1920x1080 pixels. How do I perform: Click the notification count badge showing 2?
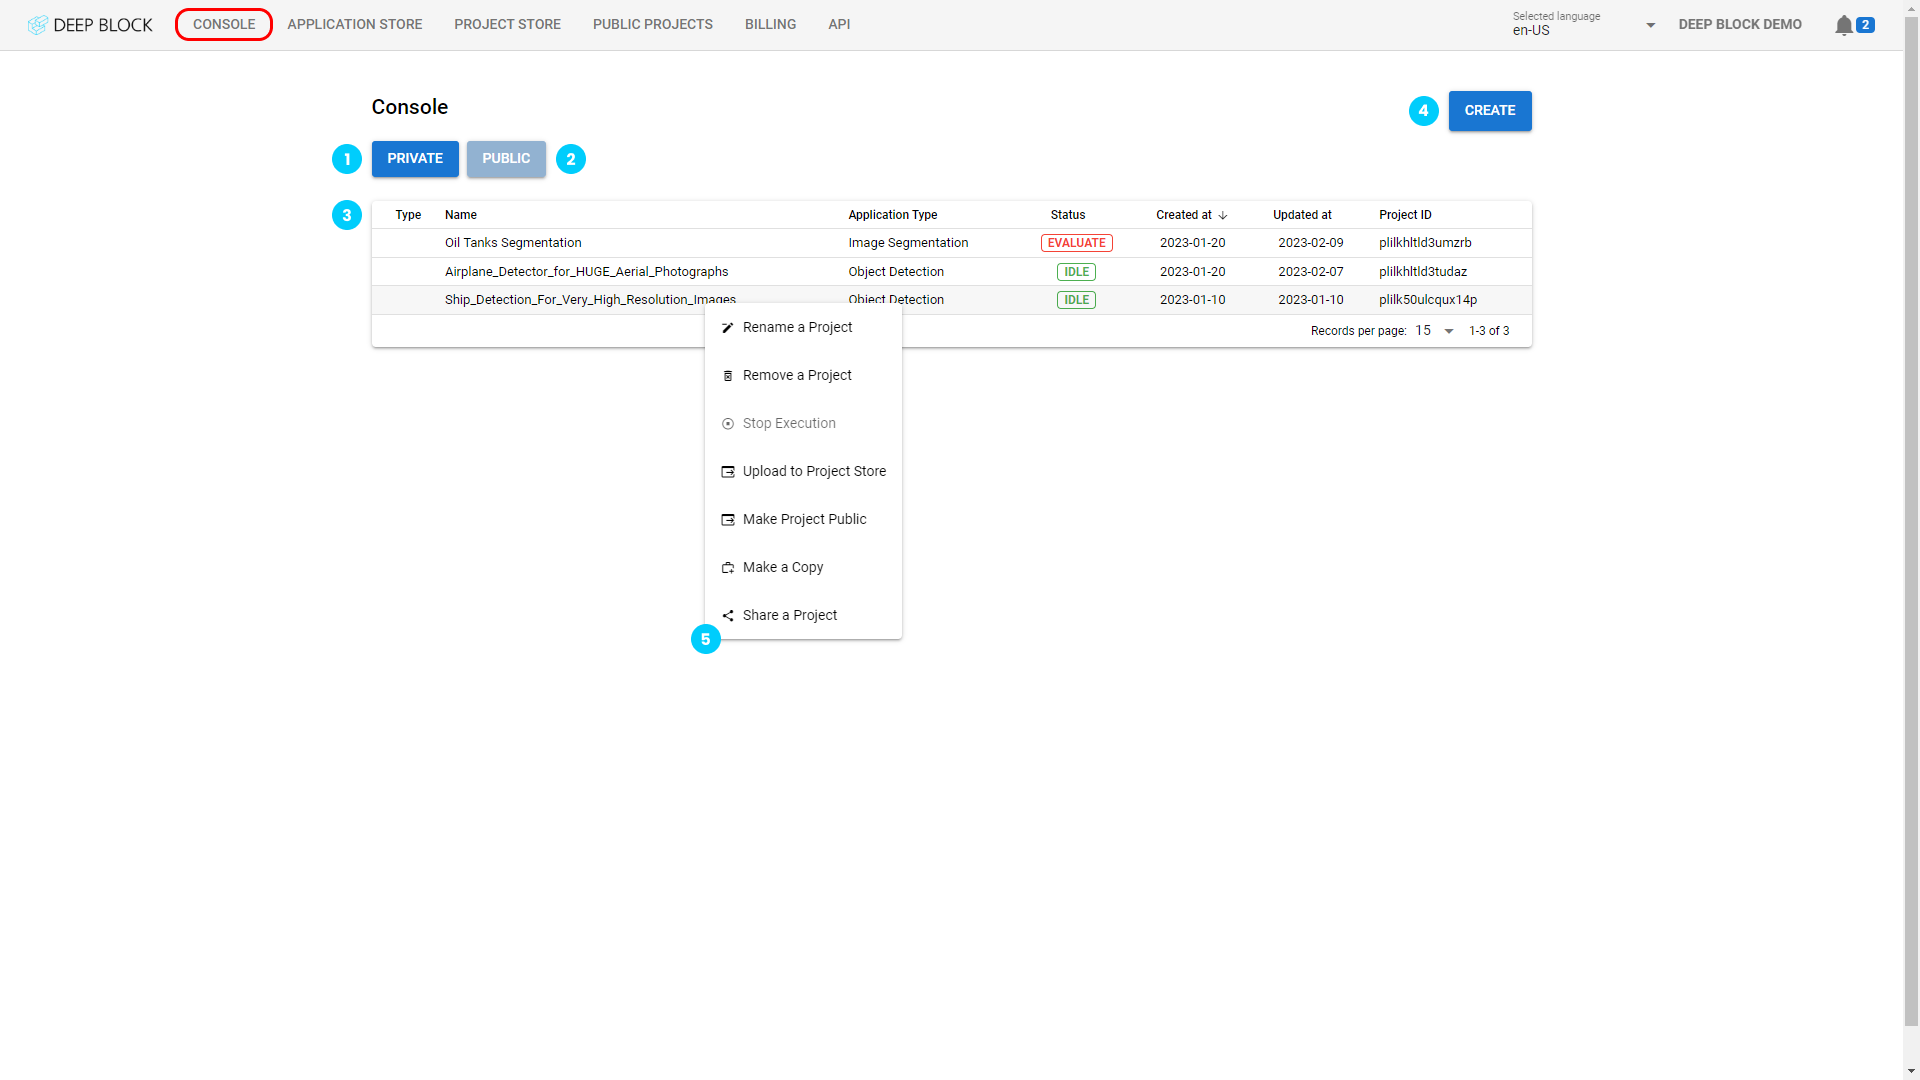1865,25
